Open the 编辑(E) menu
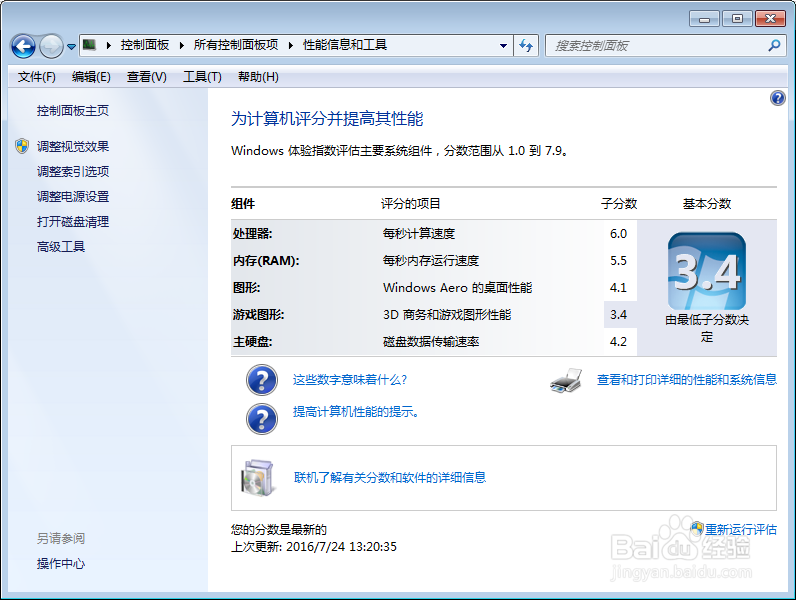796x600 pixels. pyautogui.click(x=91, y=77)
